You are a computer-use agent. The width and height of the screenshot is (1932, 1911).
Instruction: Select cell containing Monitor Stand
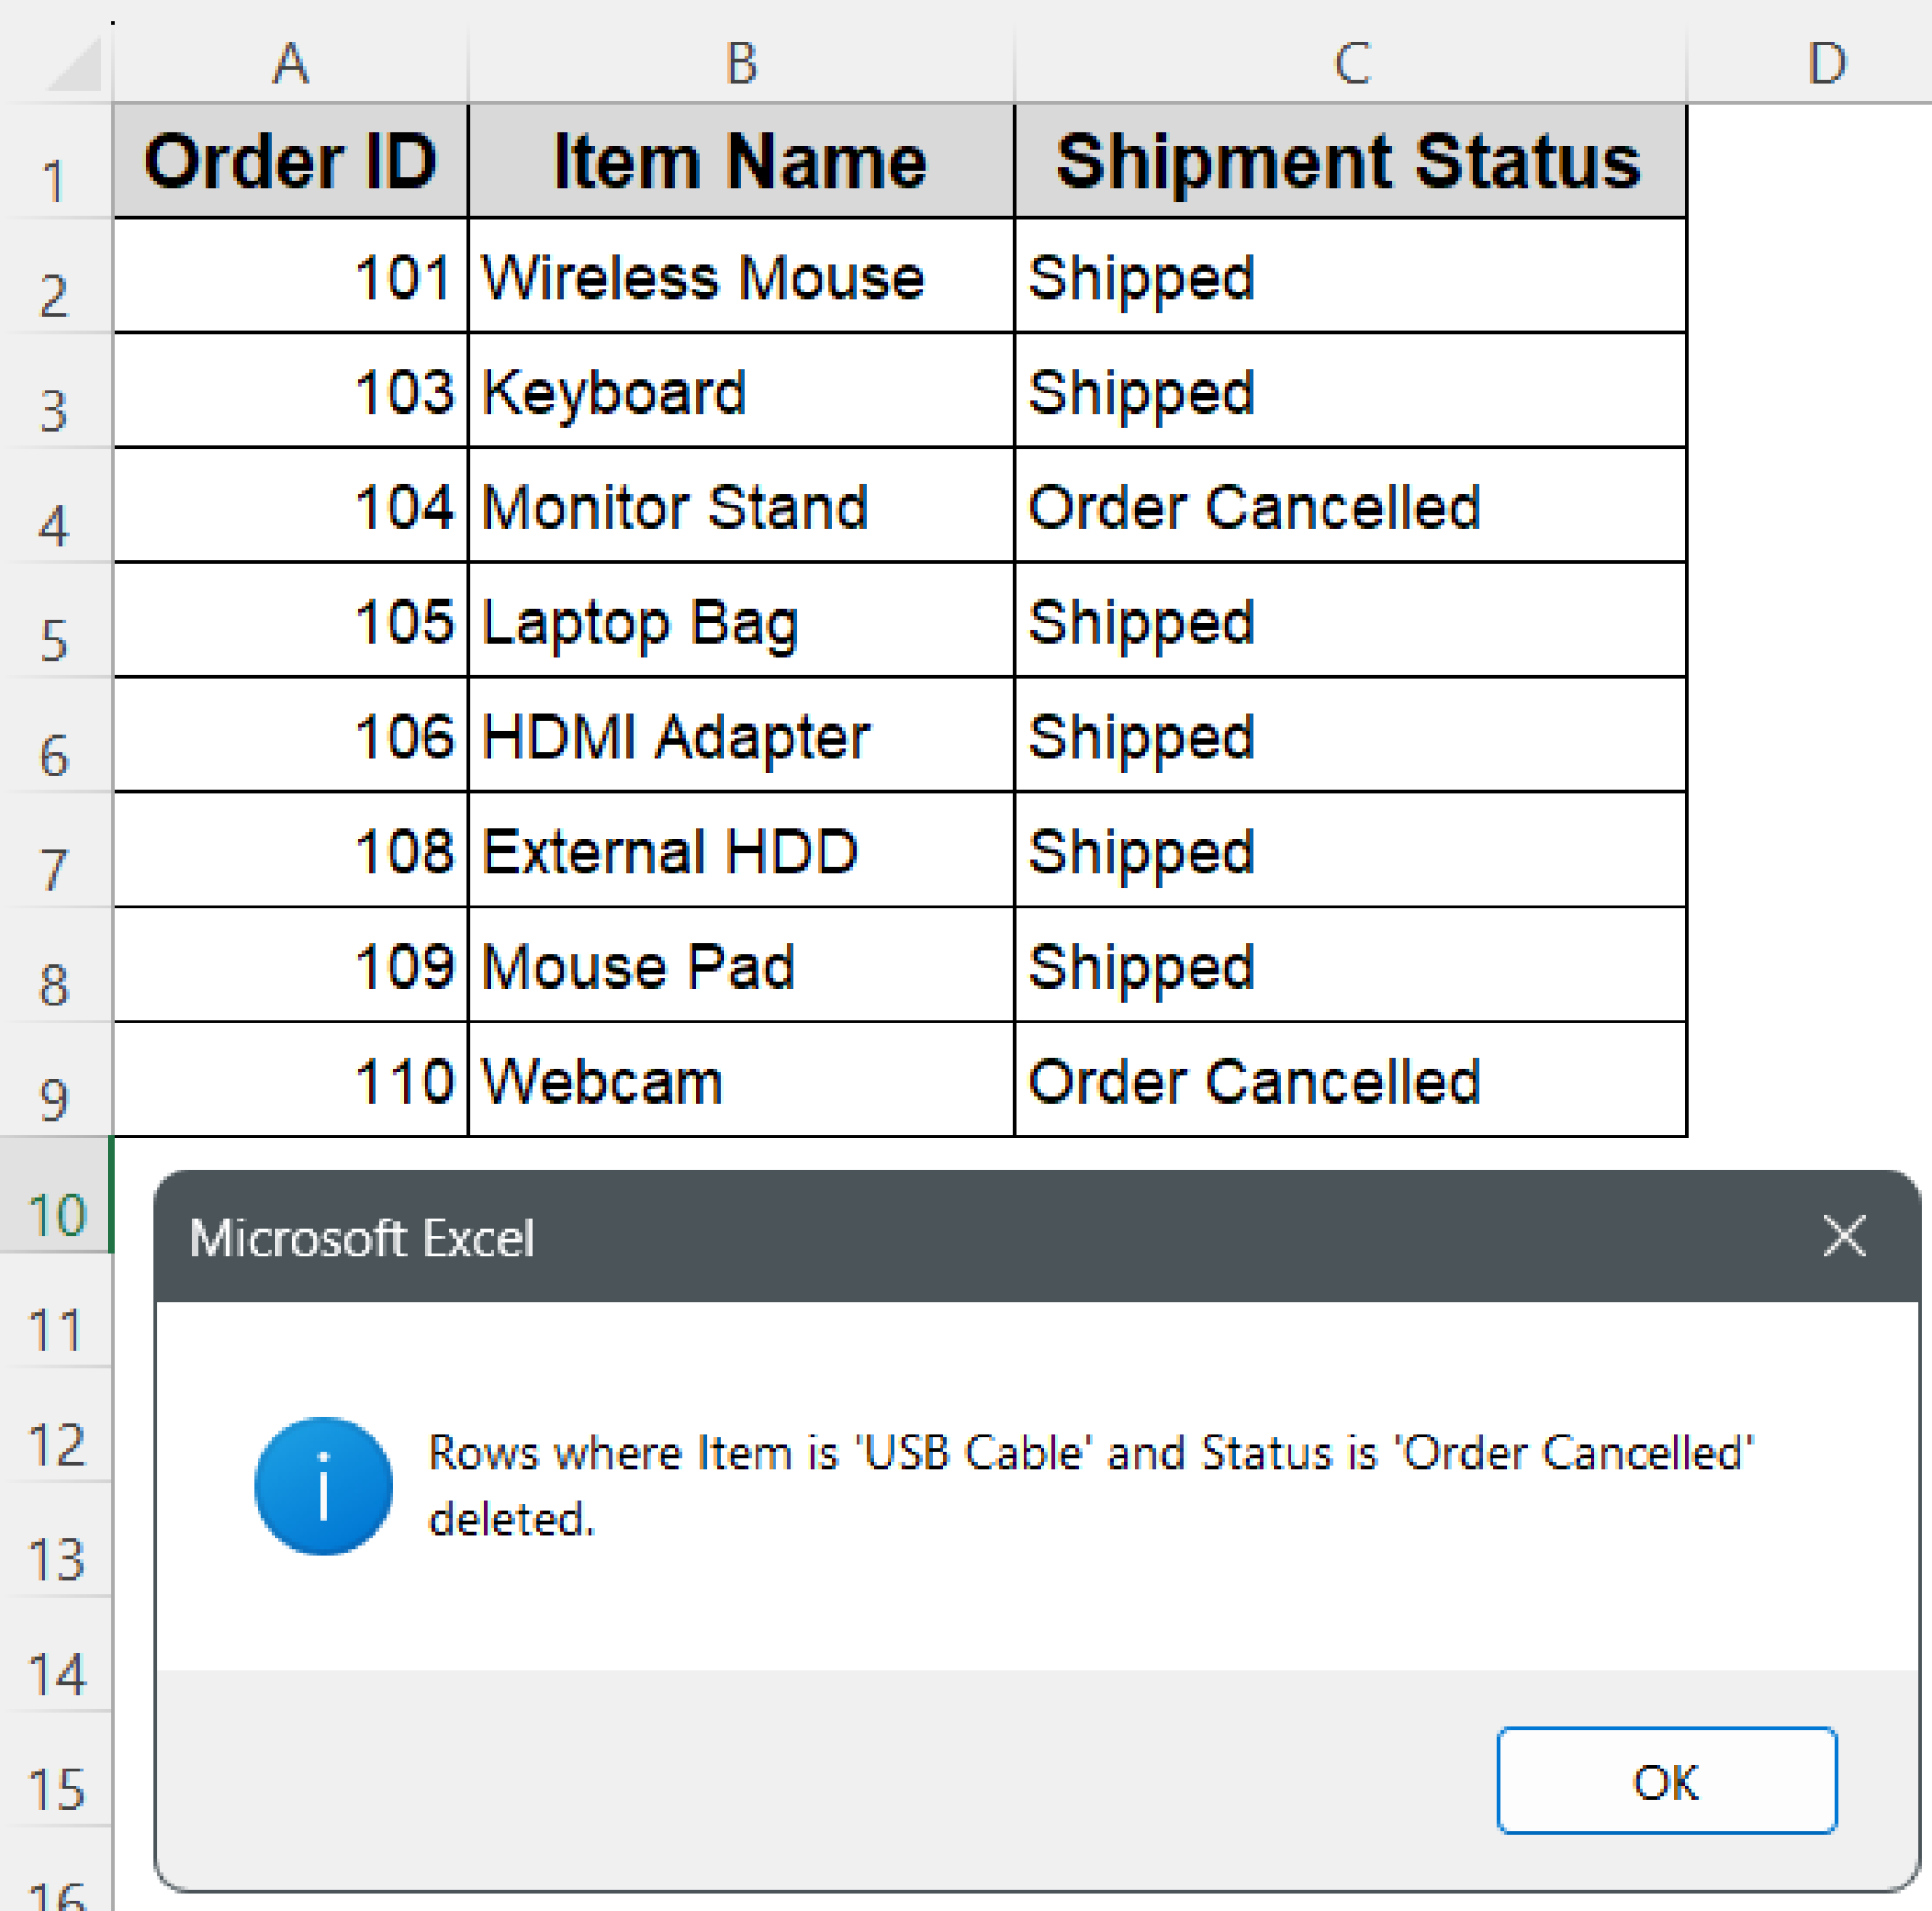pos(740,506)
